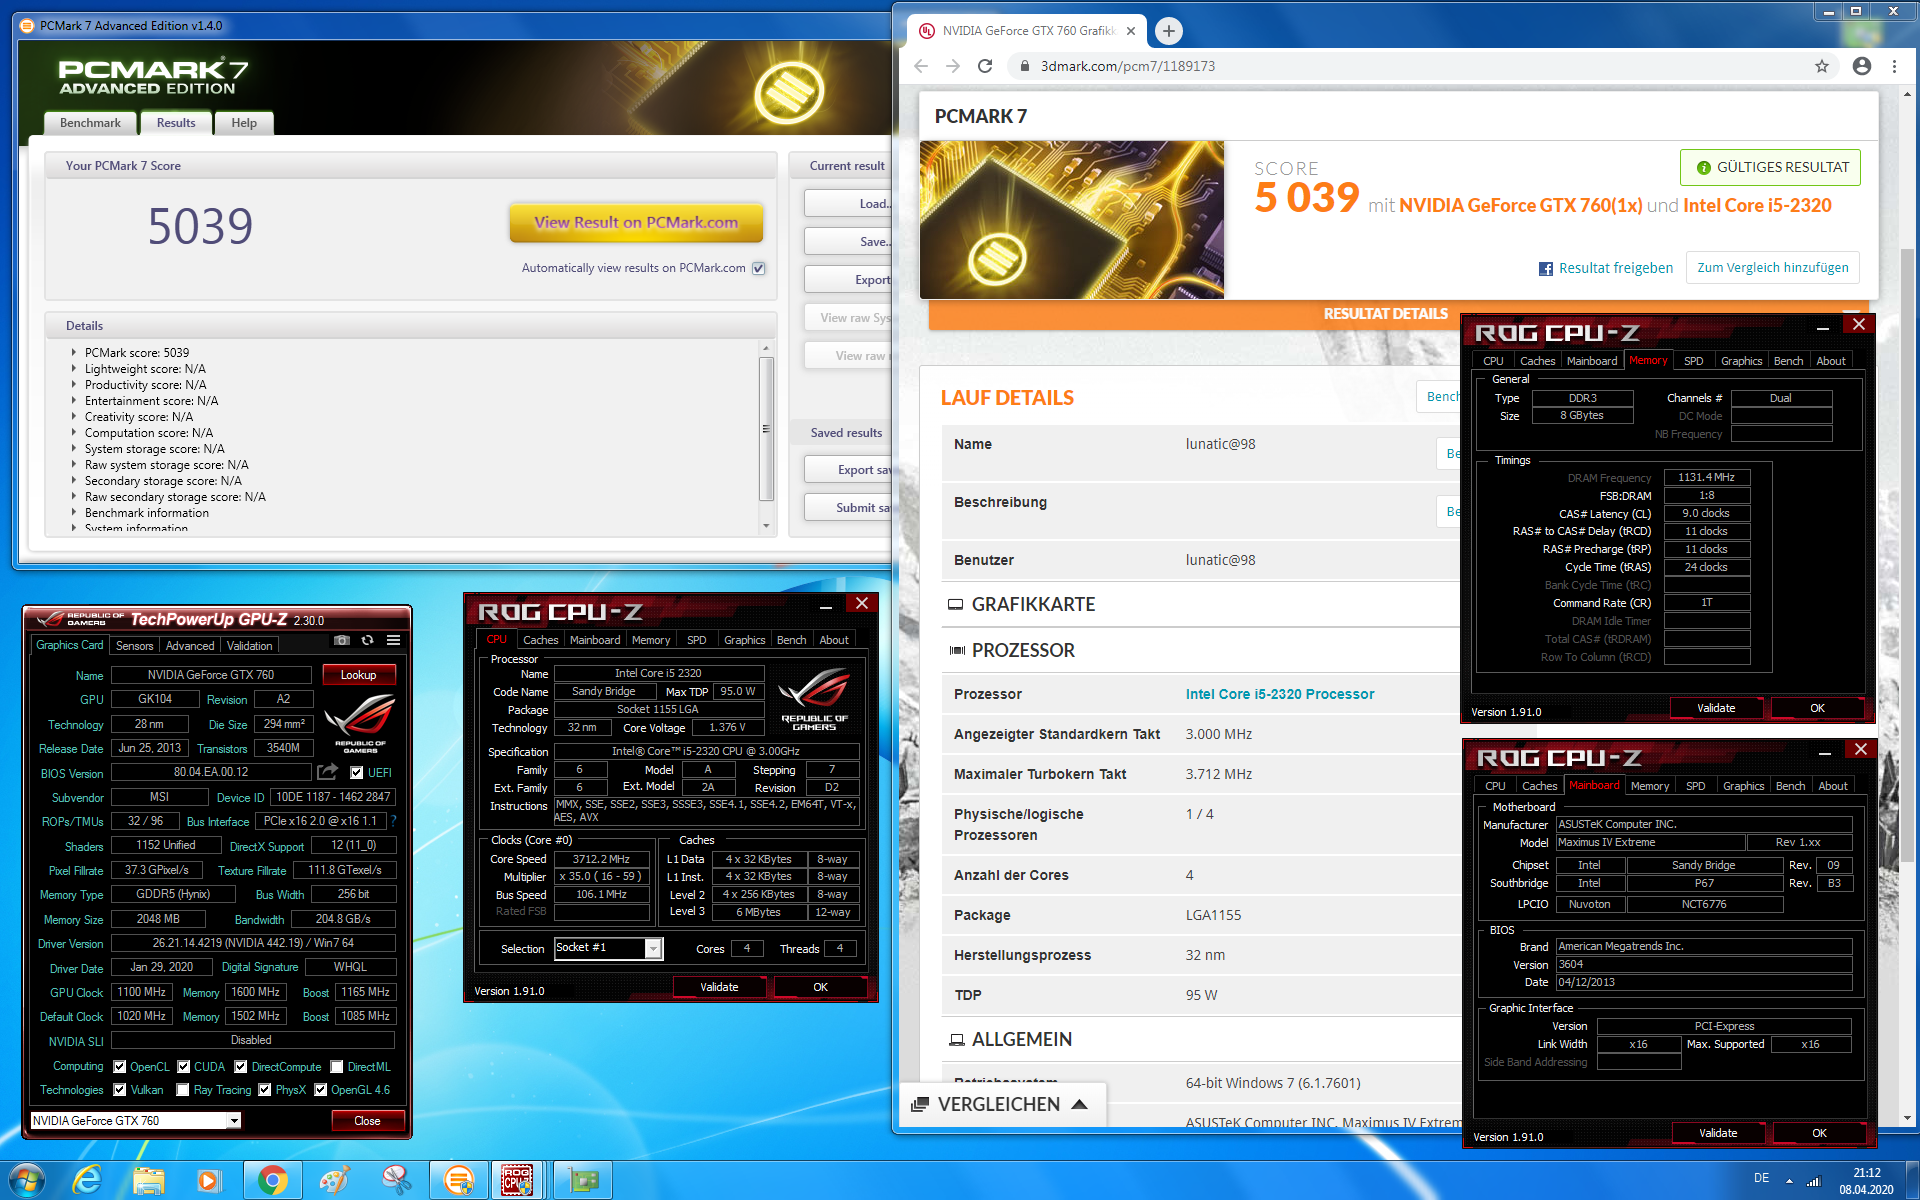Show hidden tray icons arrow

[1789, 1181]
